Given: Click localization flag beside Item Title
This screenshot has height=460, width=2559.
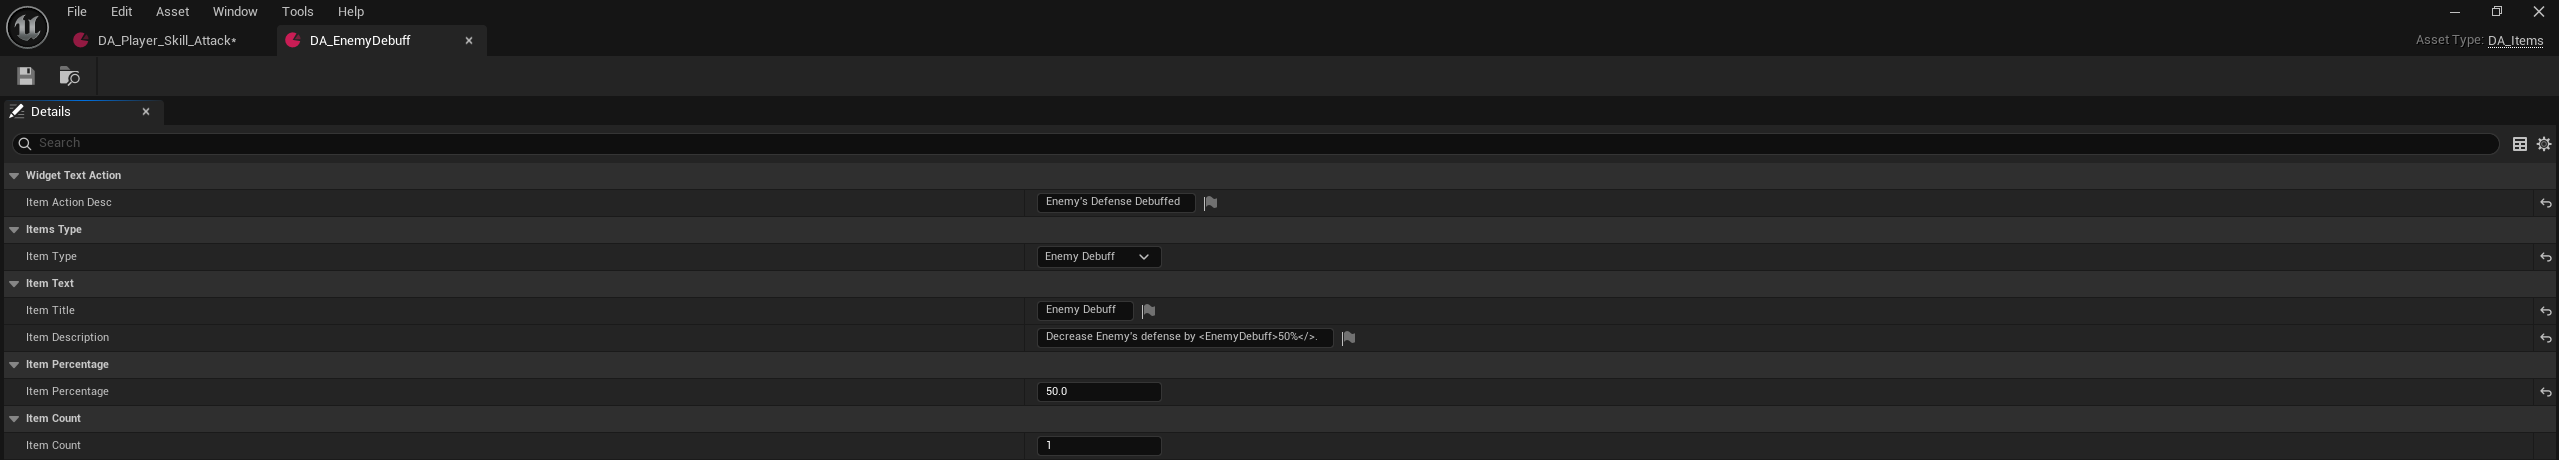Looking at the screenshot, I should point(1148,311).
